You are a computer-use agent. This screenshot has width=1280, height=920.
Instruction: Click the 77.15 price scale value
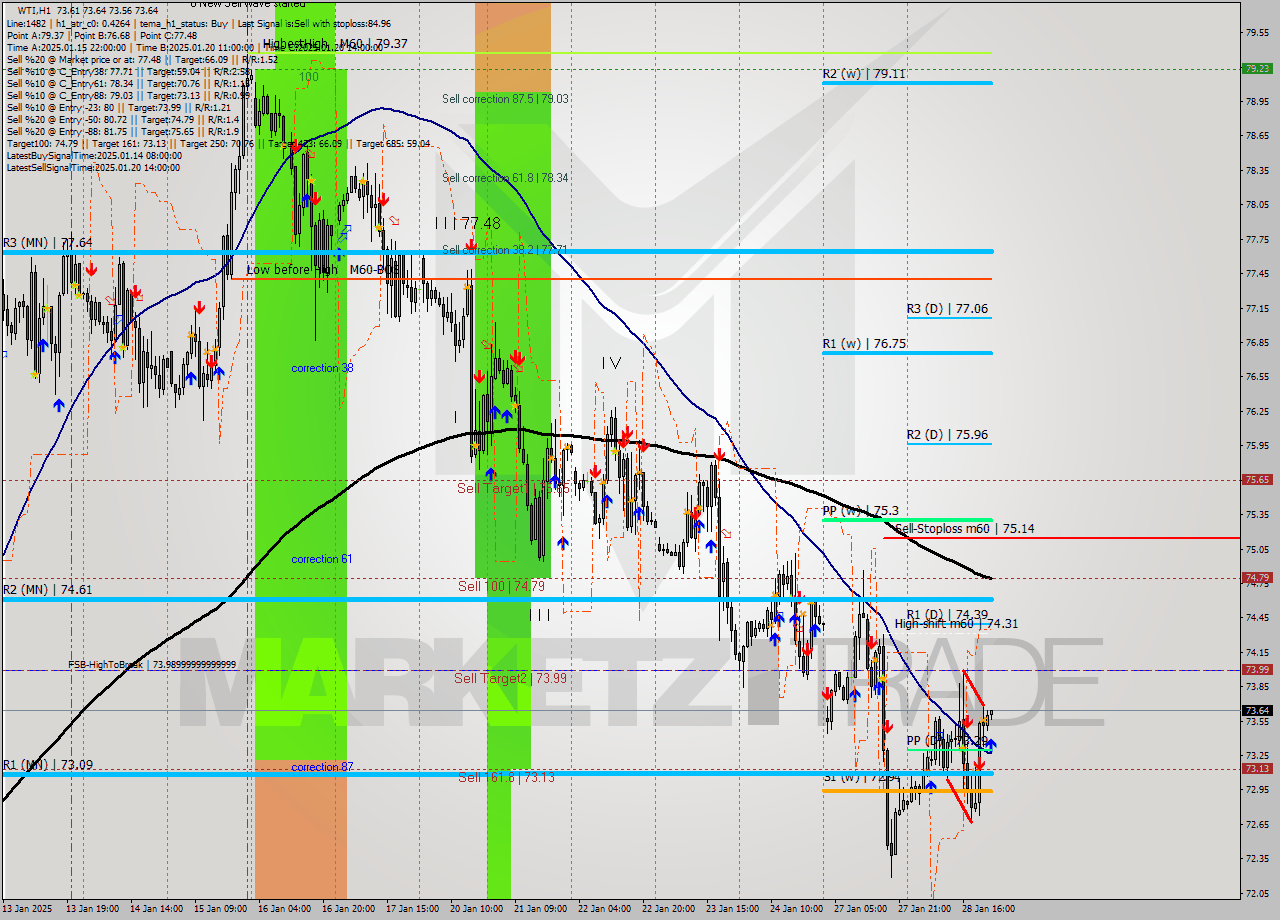pos(1257,308)
